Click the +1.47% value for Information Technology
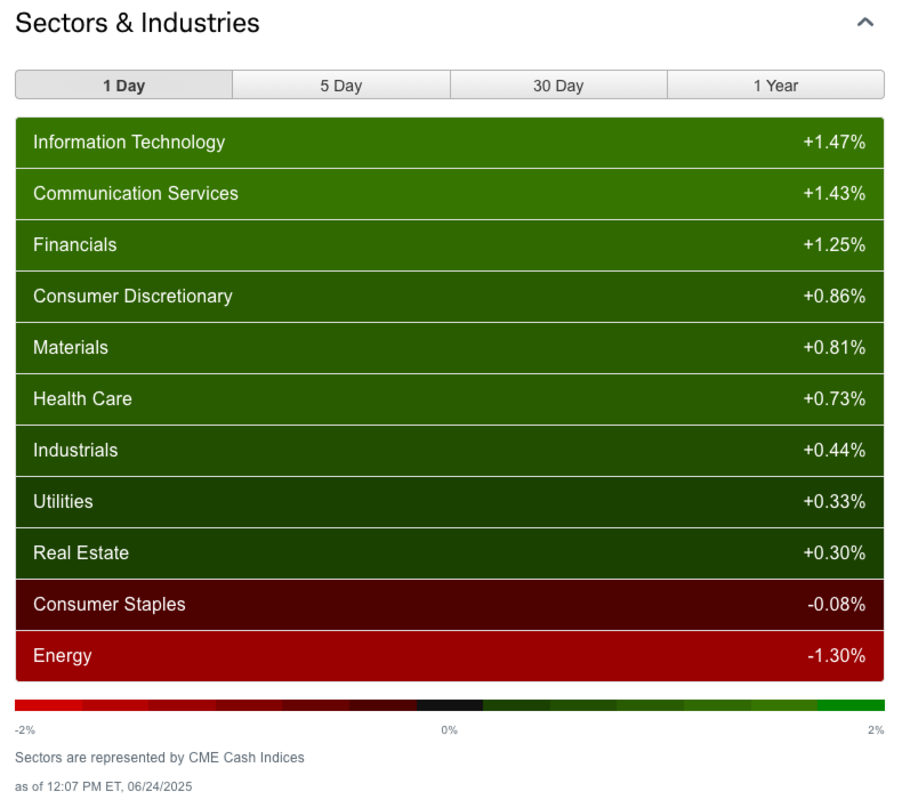The image size is (902, 800). click(x=834, y=142)
